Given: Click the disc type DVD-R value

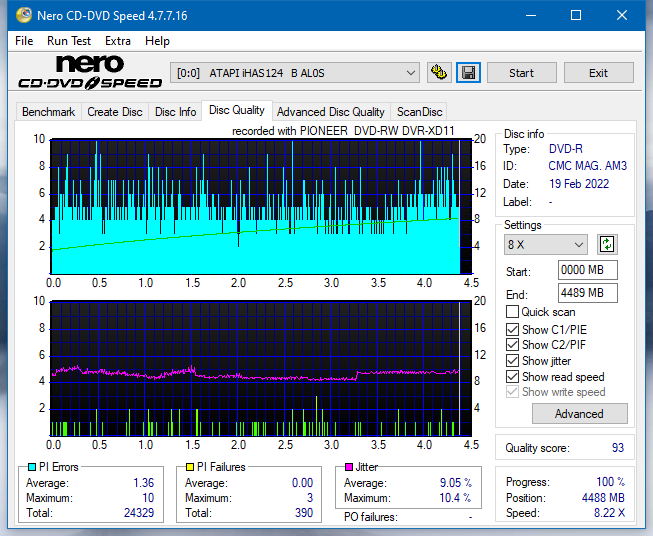Looking at the screenshot, I should tap(566, 149).
